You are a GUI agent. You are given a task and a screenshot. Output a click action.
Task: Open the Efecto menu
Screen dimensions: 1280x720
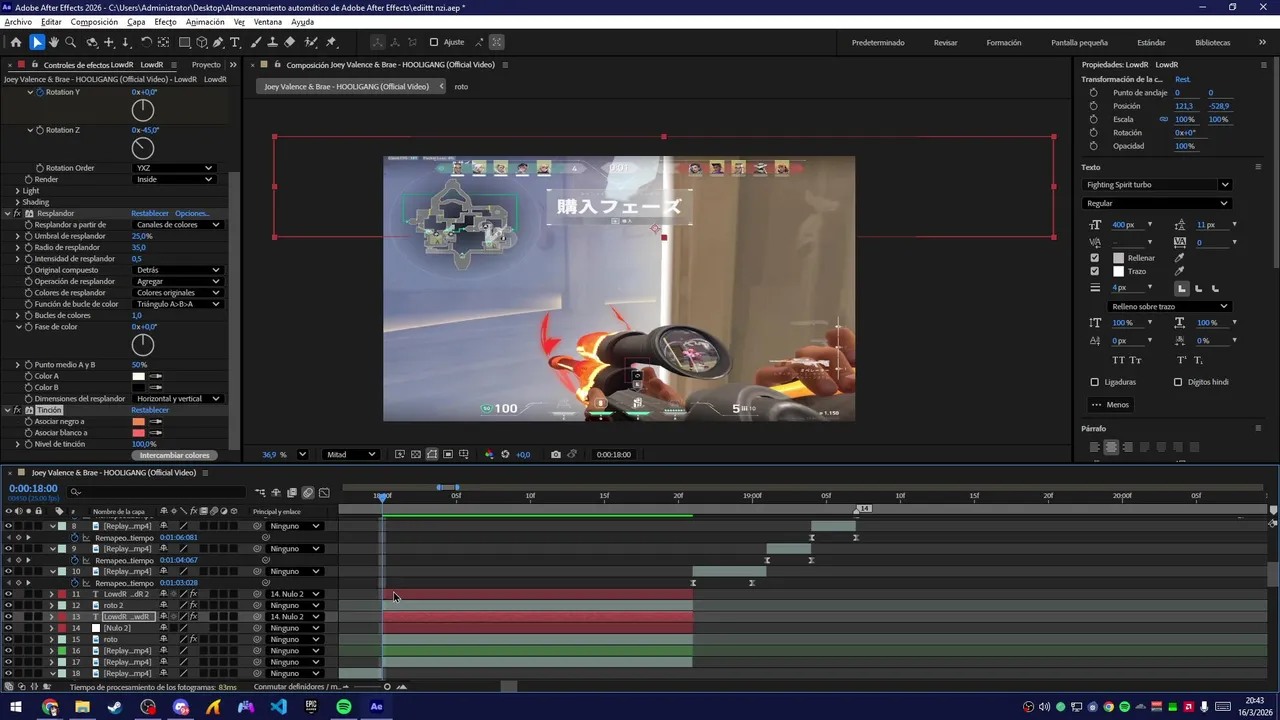click(x=165, y=22)
